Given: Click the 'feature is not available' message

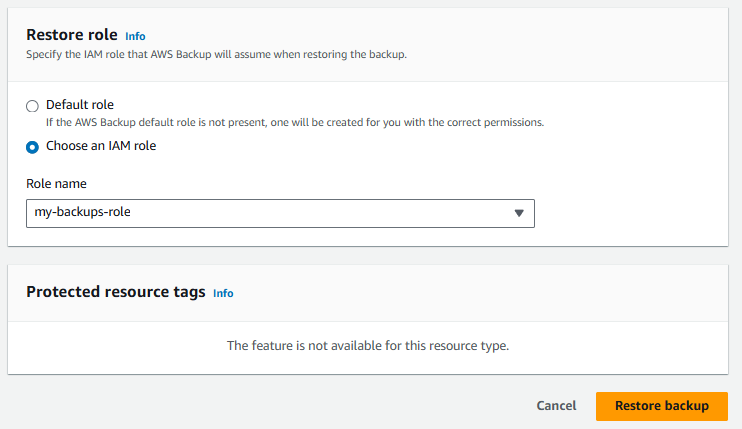Looking at the screenshot, I should pos(368,346).
